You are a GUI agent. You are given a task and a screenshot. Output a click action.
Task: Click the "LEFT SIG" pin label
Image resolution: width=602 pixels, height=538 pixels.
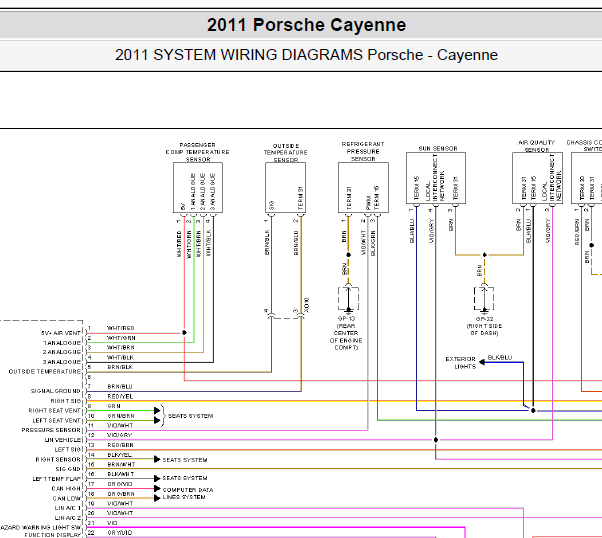click(x=68, y=450)
